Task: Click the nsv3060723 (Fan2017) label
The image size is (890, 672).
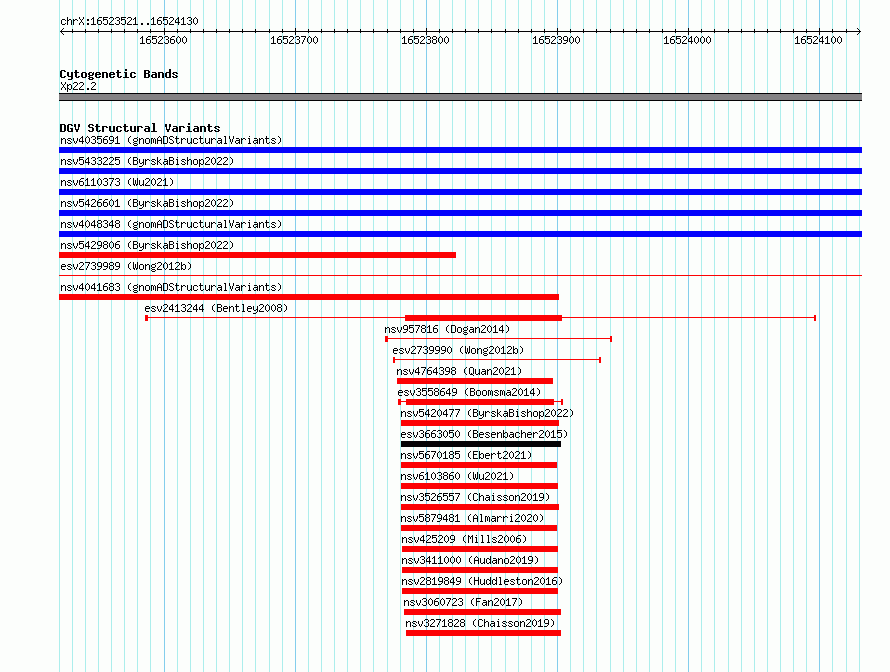Action: tap(463, 602)
